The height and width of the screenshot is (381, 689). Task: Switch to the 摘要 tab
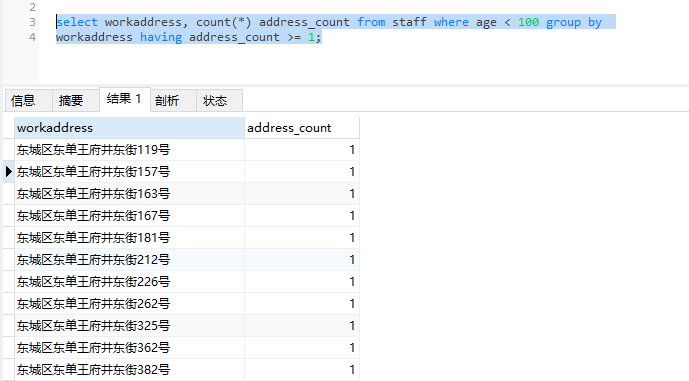76,101
